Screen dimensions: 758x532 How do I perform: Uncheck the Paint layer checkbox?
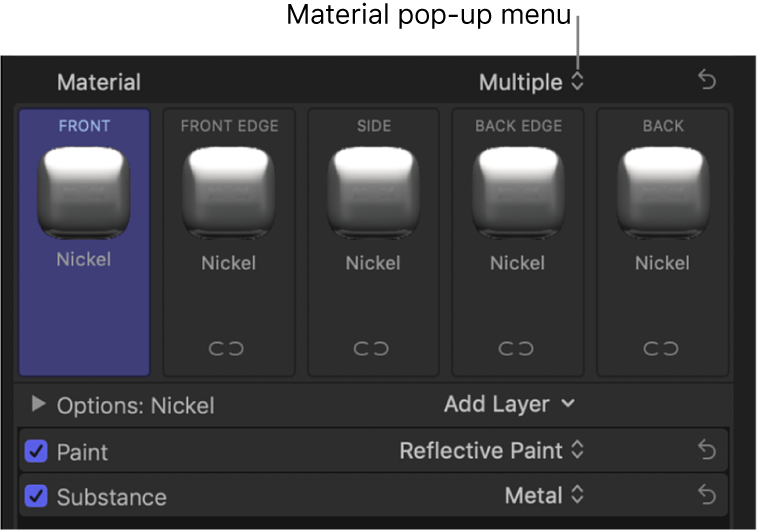(x=36, y=452)
